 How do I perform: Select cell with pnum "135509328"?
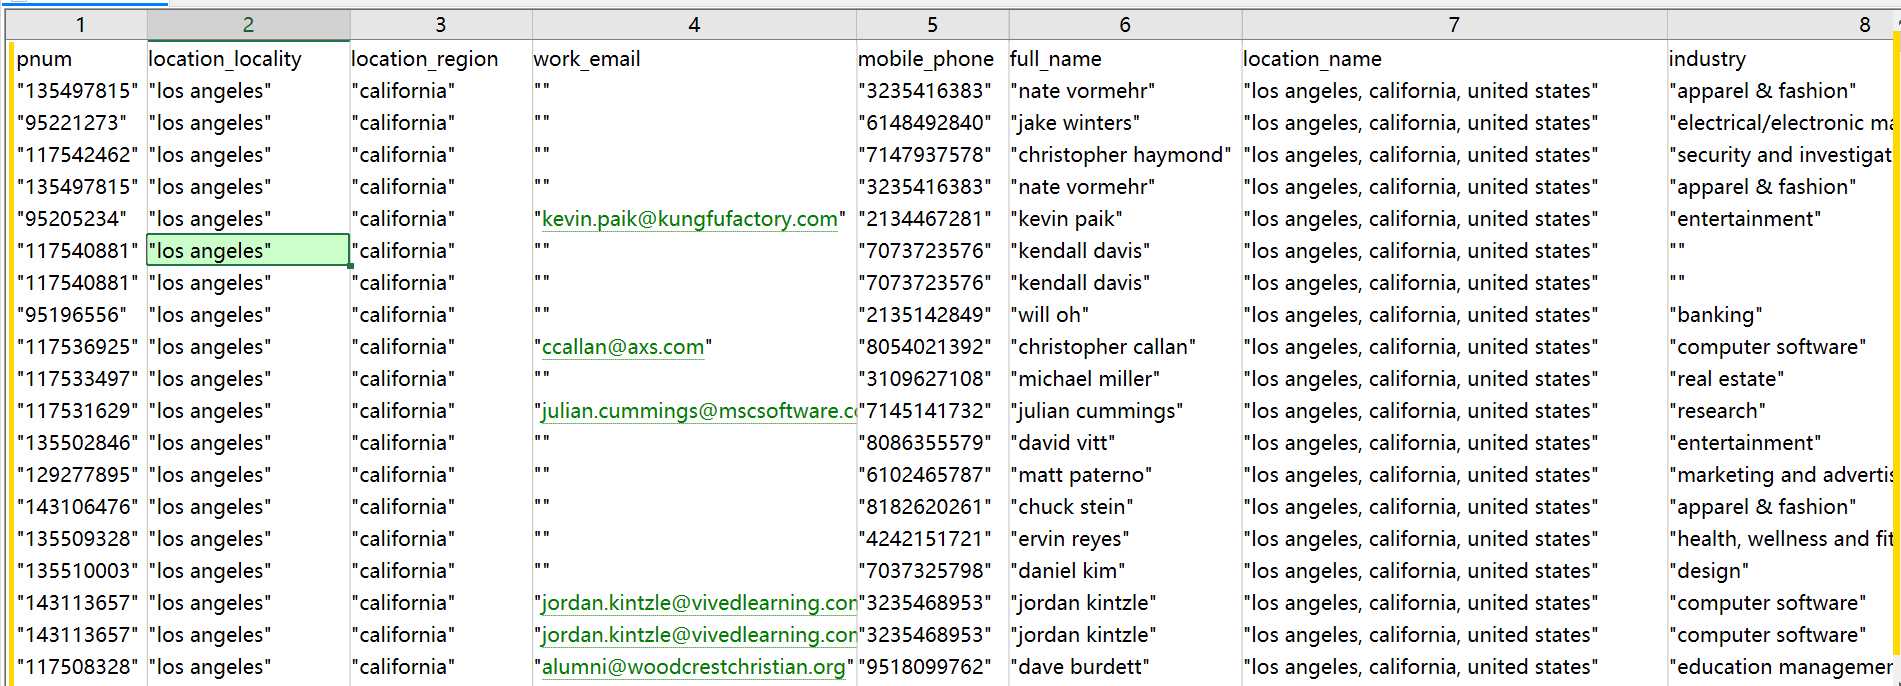[80, 539]
